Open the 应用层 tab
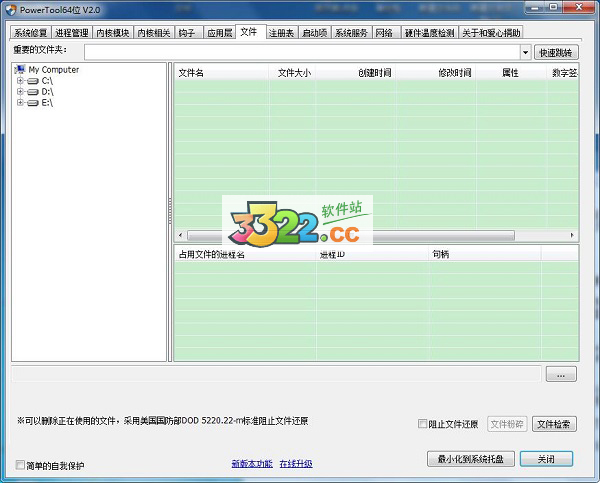This screenshot has width=600, height=483. [219, 33]
